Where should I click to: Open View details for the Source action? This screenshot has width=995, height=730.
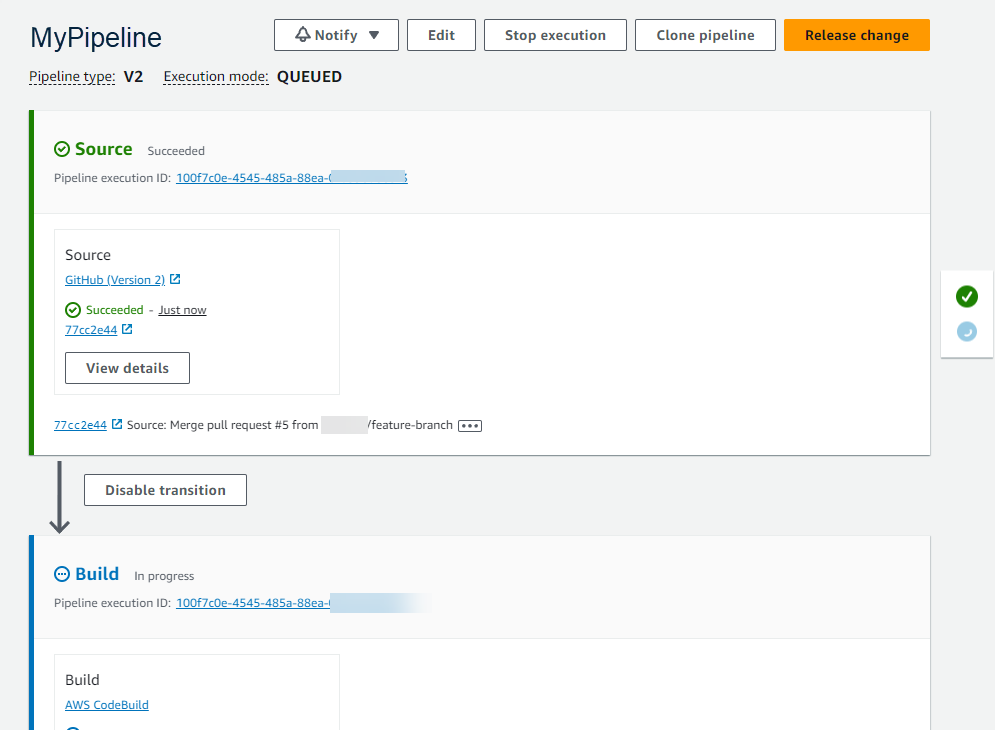127,367
